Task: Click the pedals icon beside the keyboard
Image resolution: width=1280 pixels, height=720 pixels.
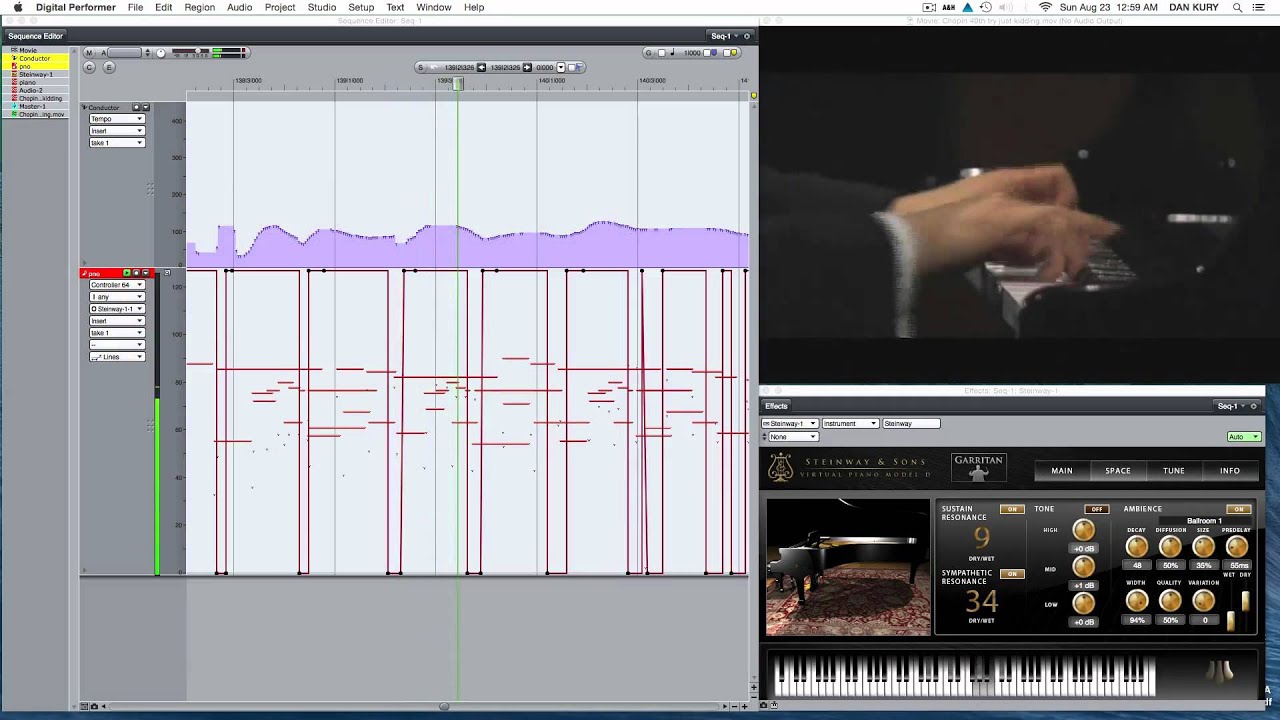Action: (1219, 671)
